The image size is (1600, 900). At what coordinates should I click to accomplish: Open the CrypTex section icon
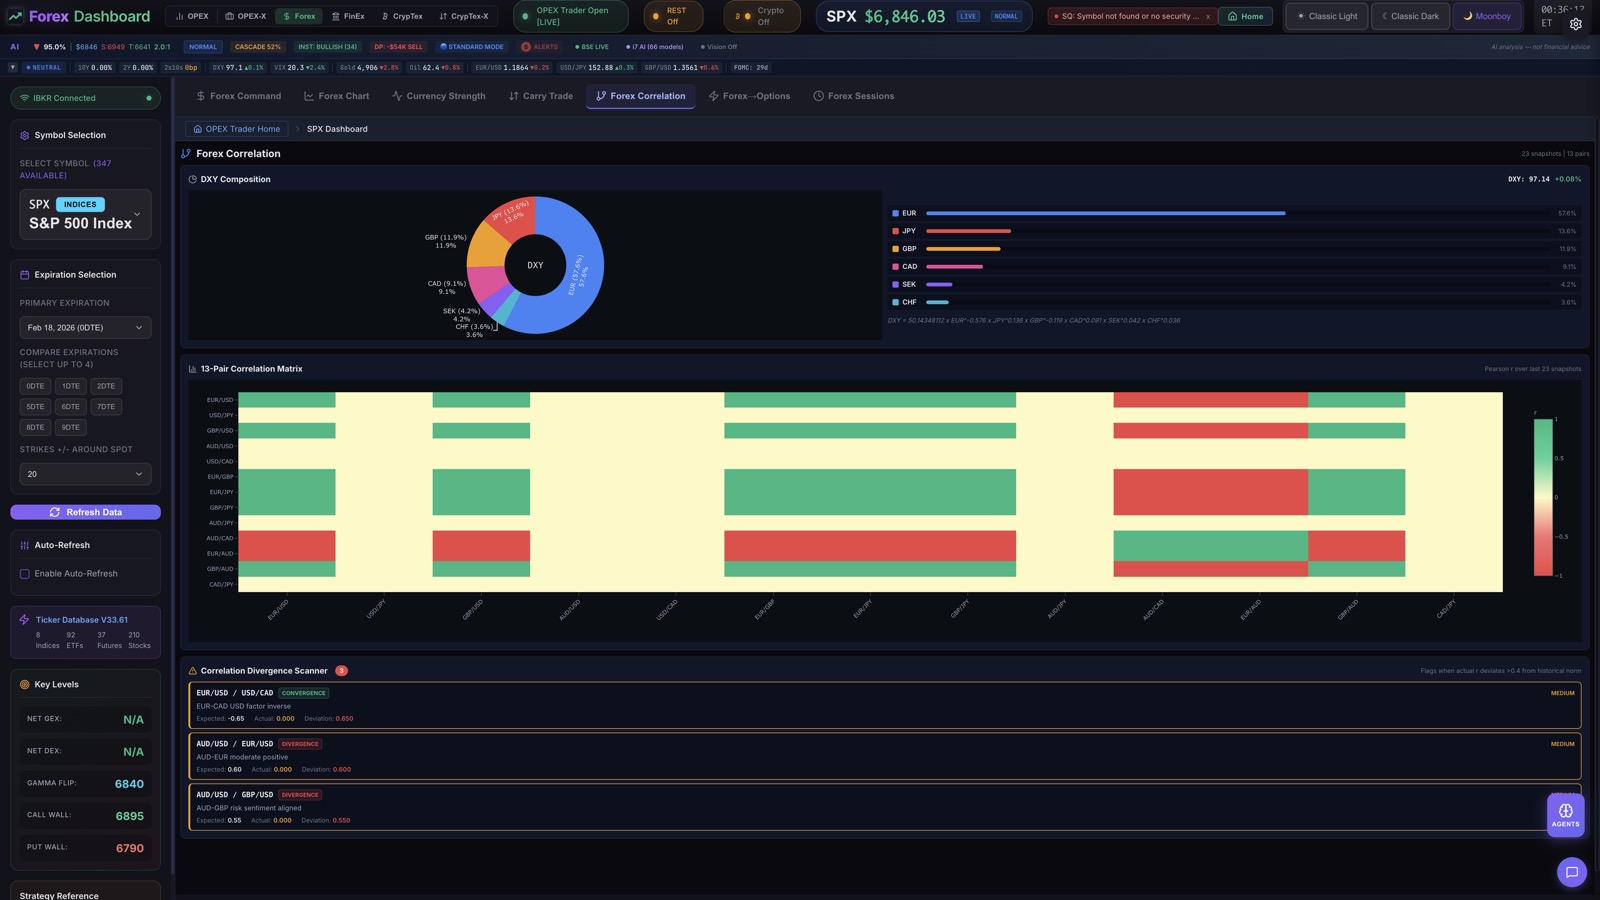[x=386, y=16]
